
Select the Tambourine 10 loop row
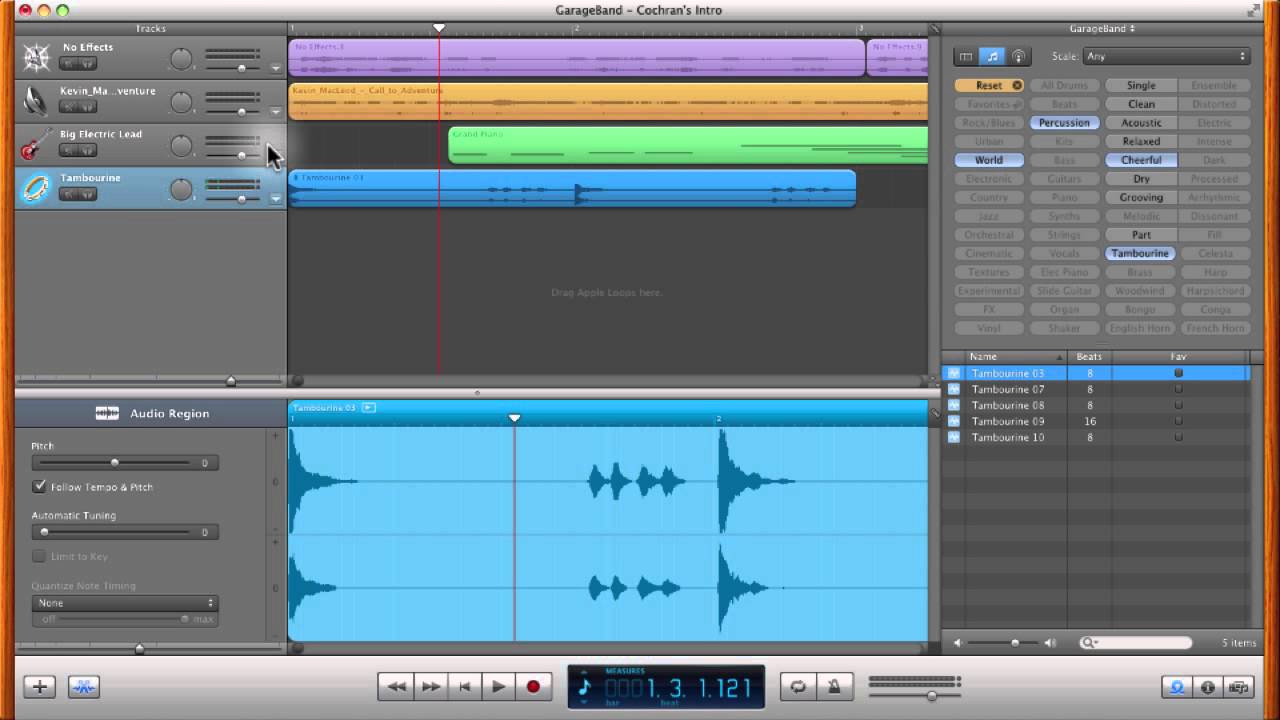(x=1096, y=437)
